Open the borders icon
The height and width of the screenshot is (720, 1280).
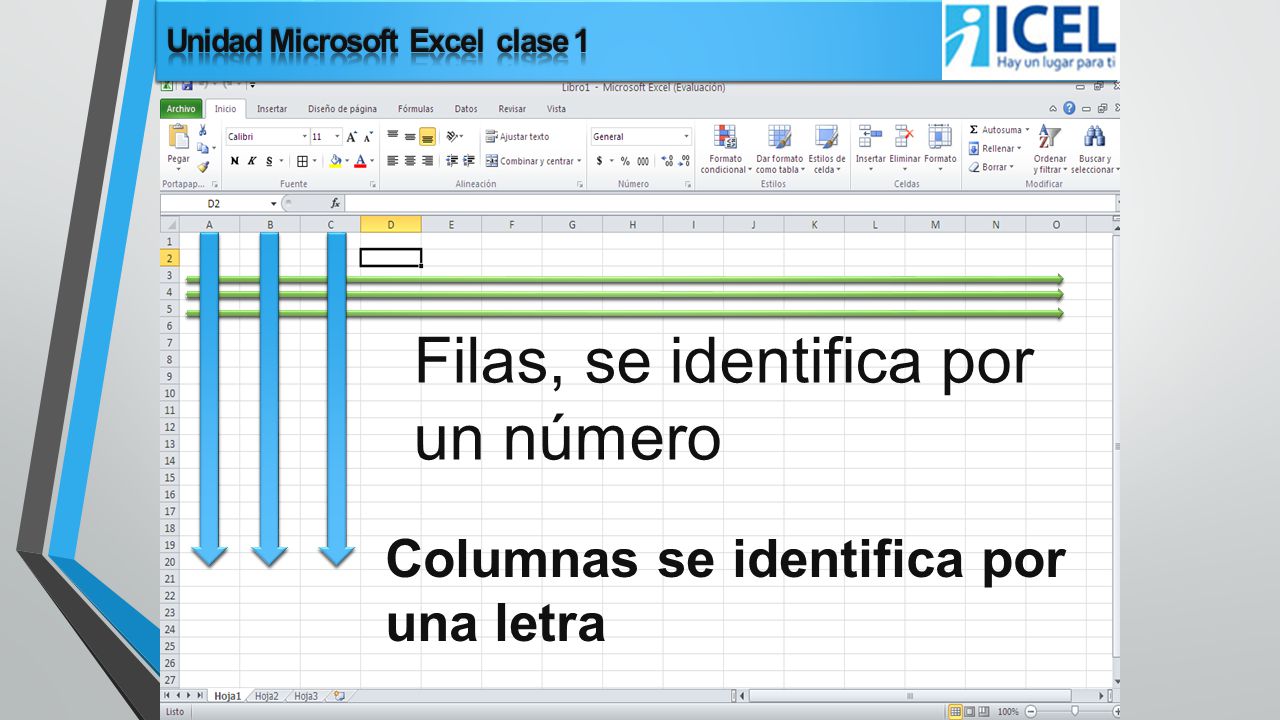point(302,161)
